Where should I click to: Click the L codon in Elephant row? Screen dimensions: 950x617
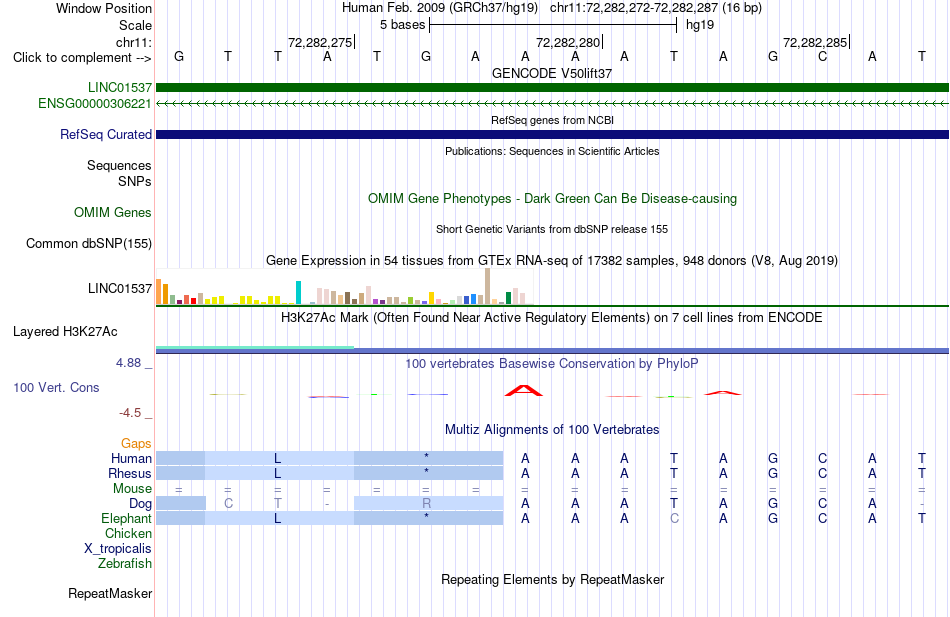coord(277,518)
